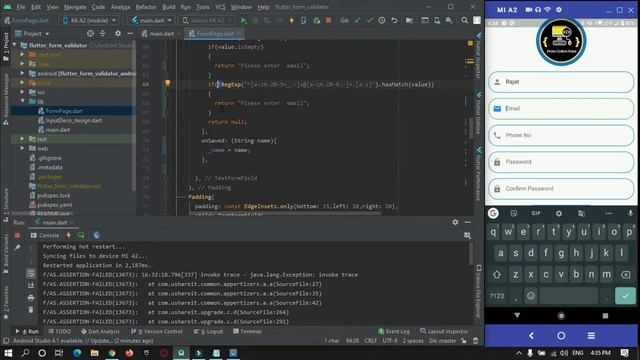The width and height of the screenshot is (640, 360).
Task: Stop the running app with red square
Action: 329,20
